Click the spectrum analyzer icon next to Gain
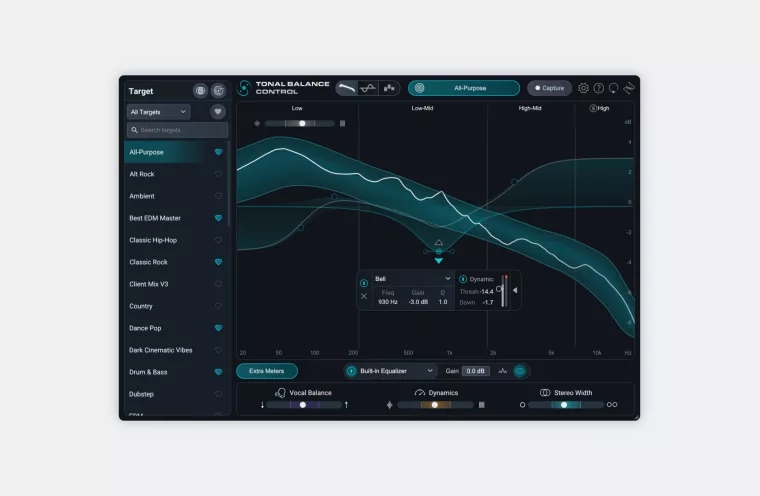Viewport: 760px width, 496px height. 503,371
